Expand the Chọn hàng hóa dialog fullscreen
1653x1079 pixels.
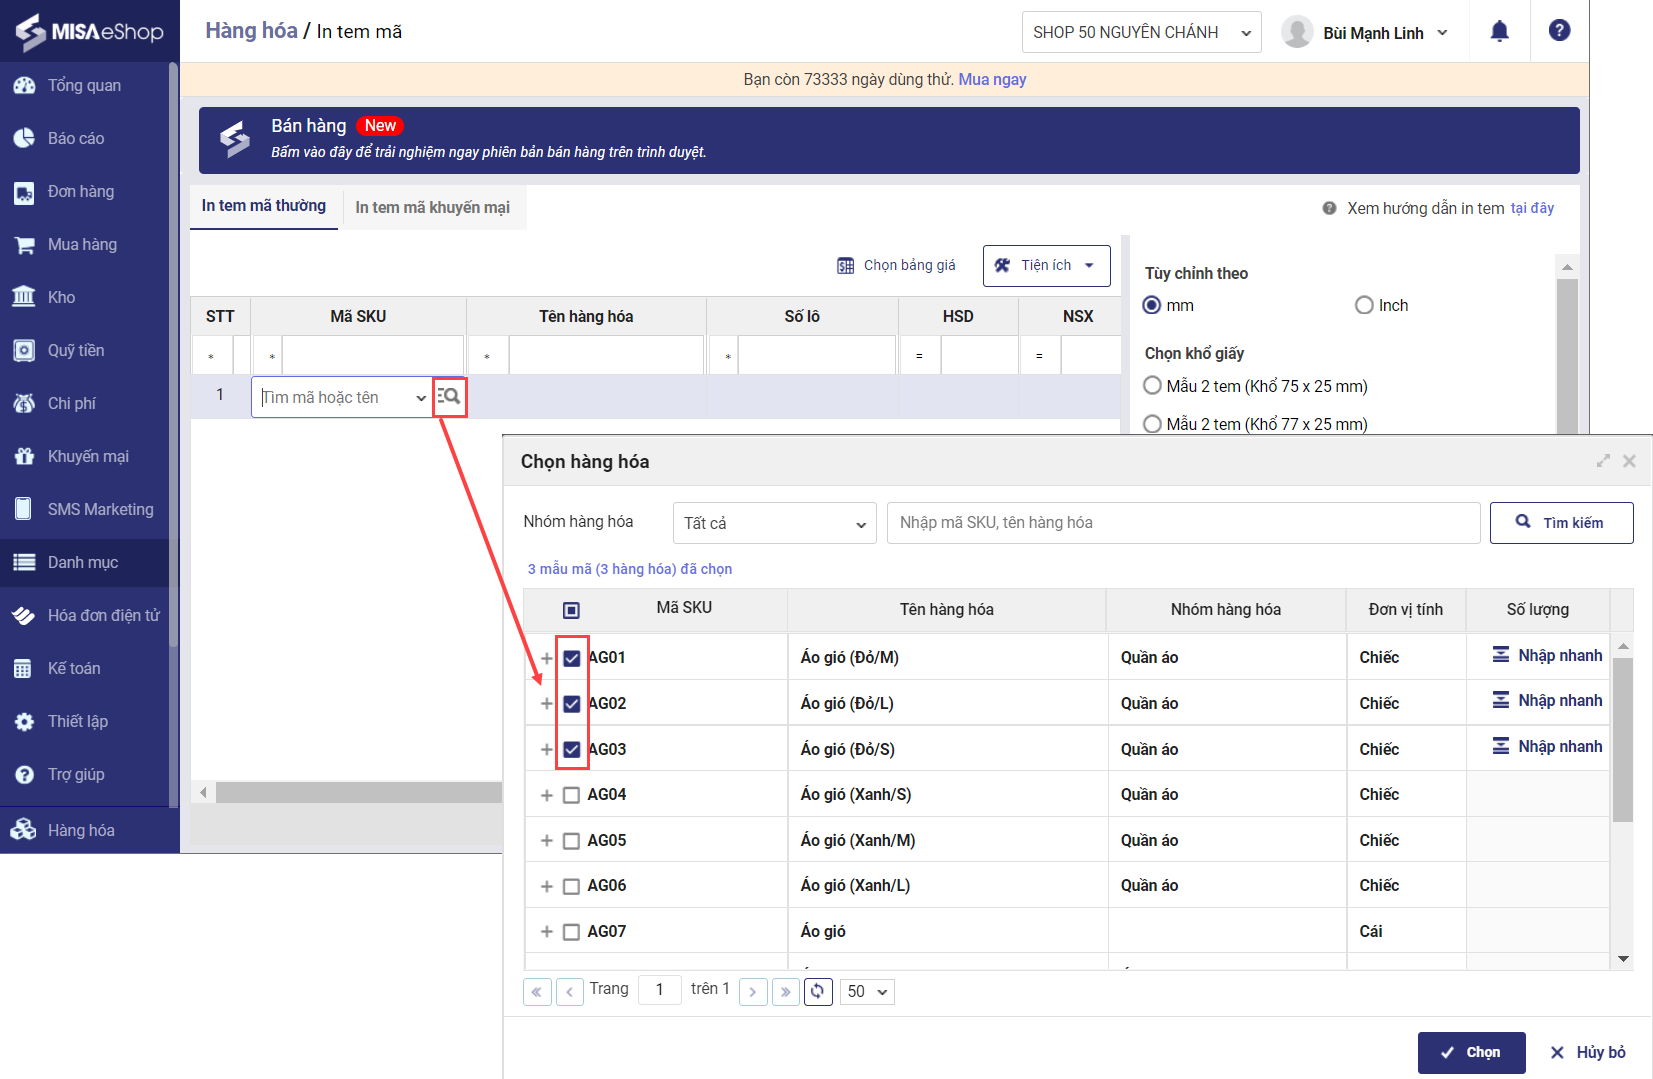tap(1603, 461)
